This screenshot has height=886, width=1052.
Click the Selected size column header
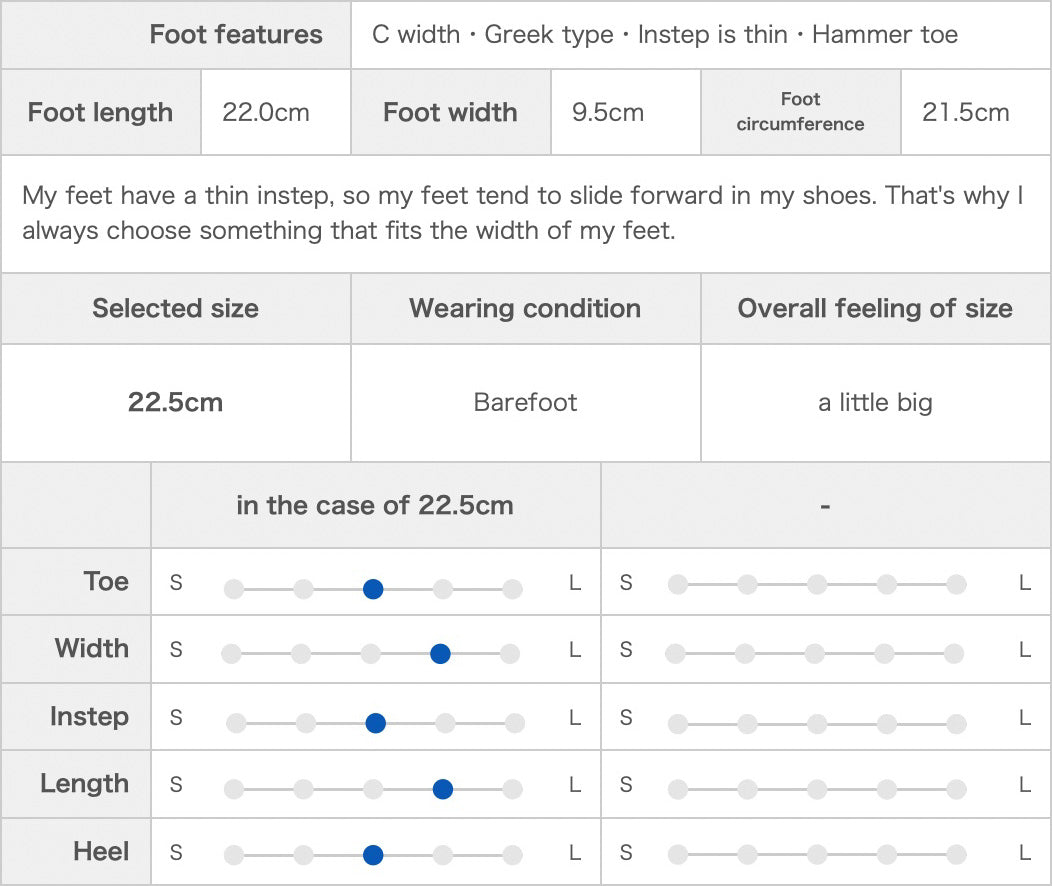tap(176, 309)
